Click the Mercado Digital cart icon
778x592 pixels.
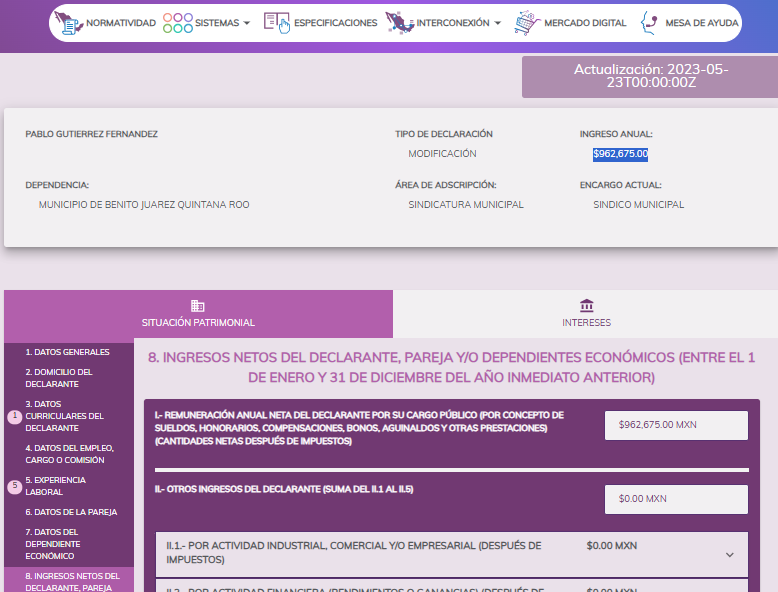(528, 23)
